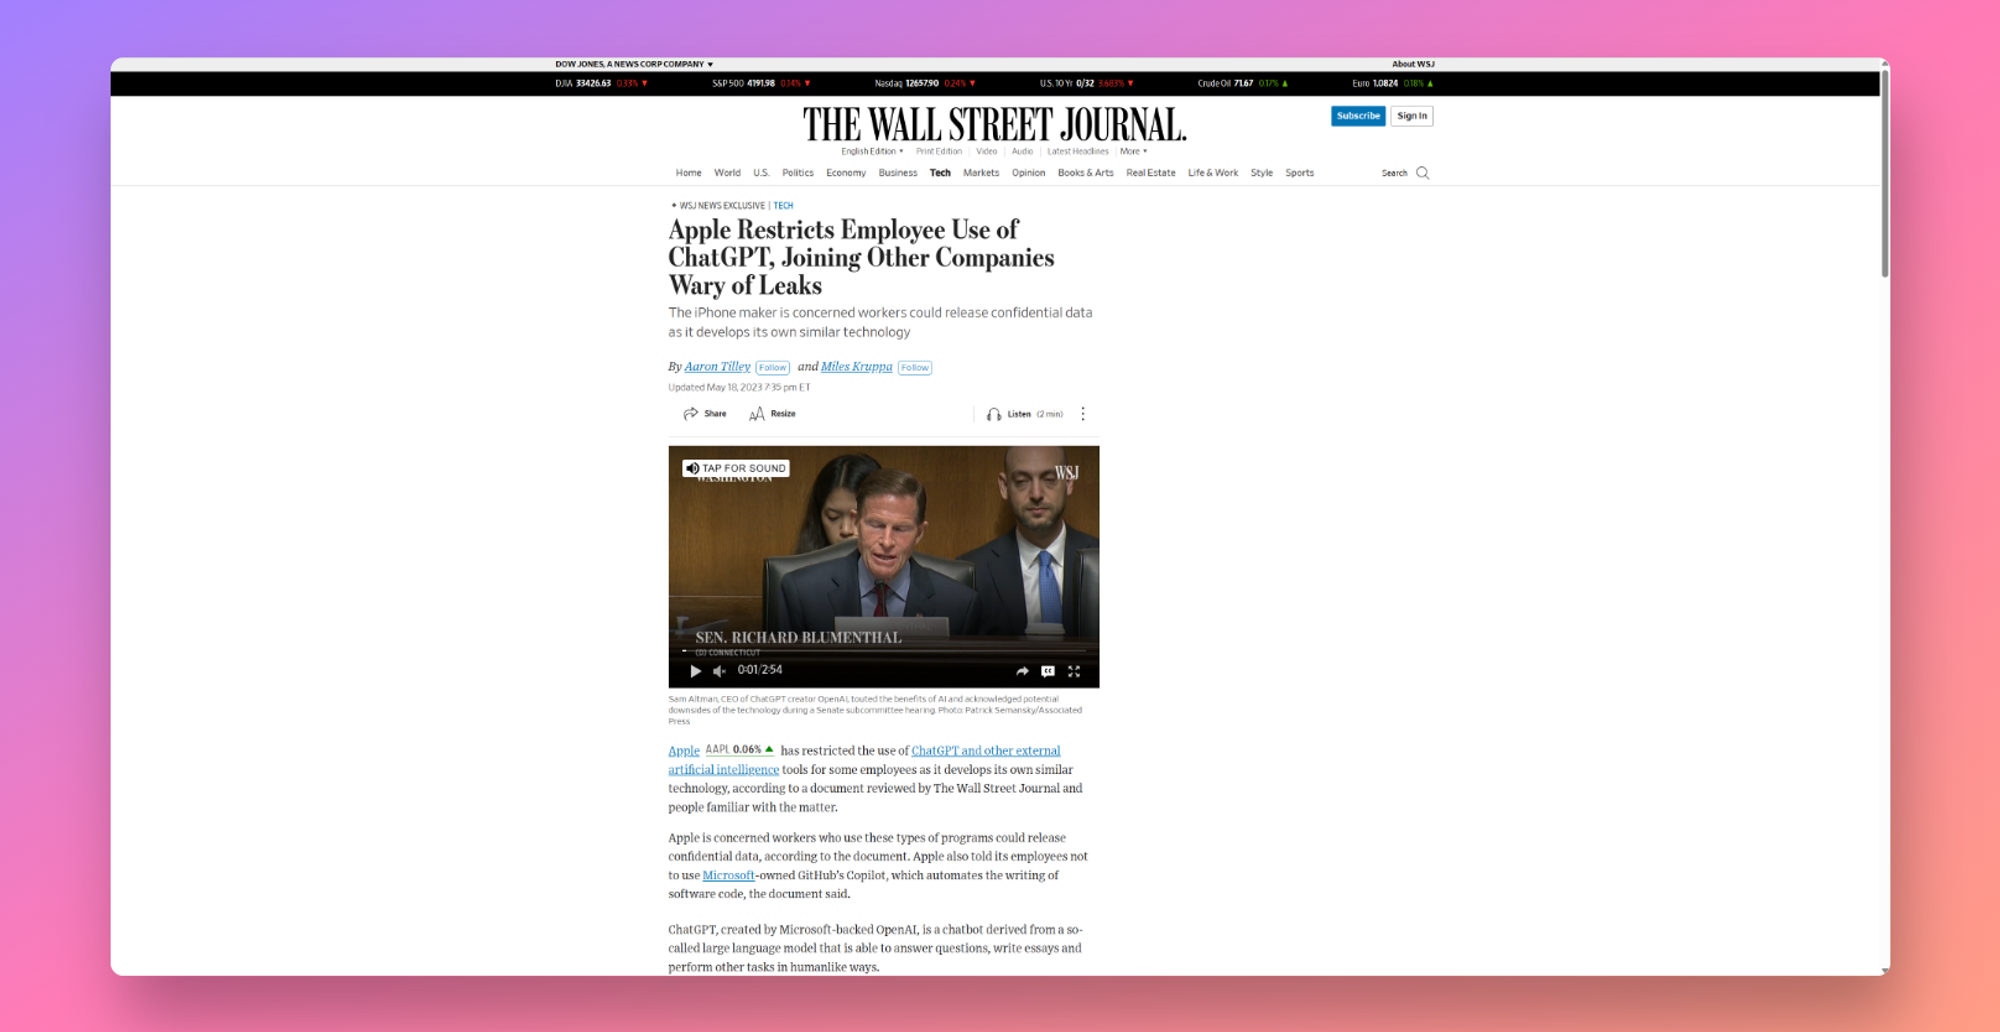The width and height of the screenshot is (2000, 1032).
Task: Click the video progress bar
Action: coord(884,651)
